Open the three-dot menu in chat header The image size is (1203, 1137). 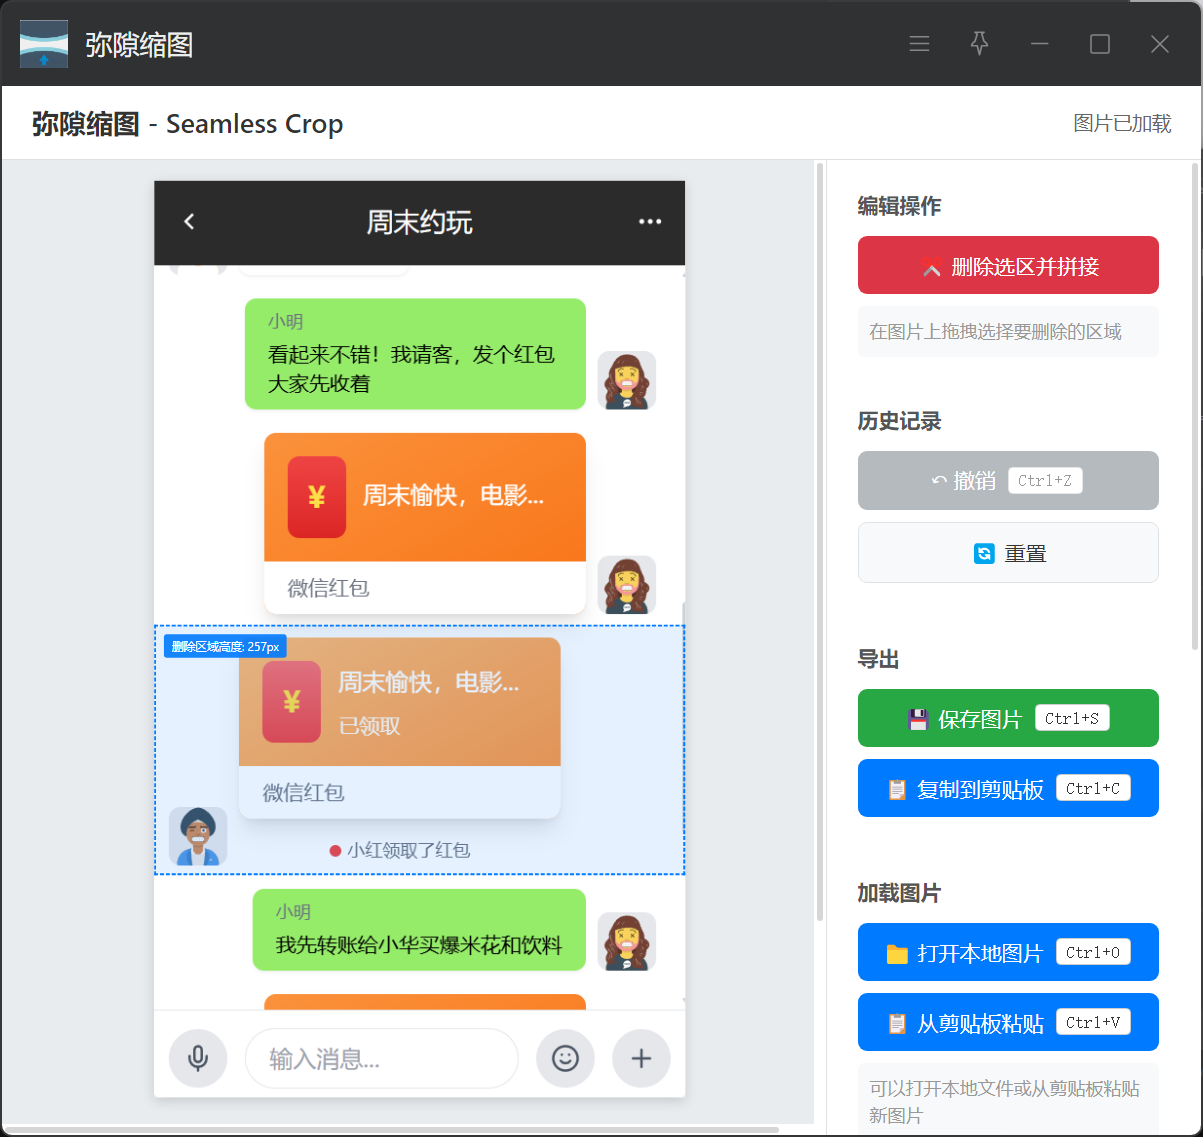650,222
